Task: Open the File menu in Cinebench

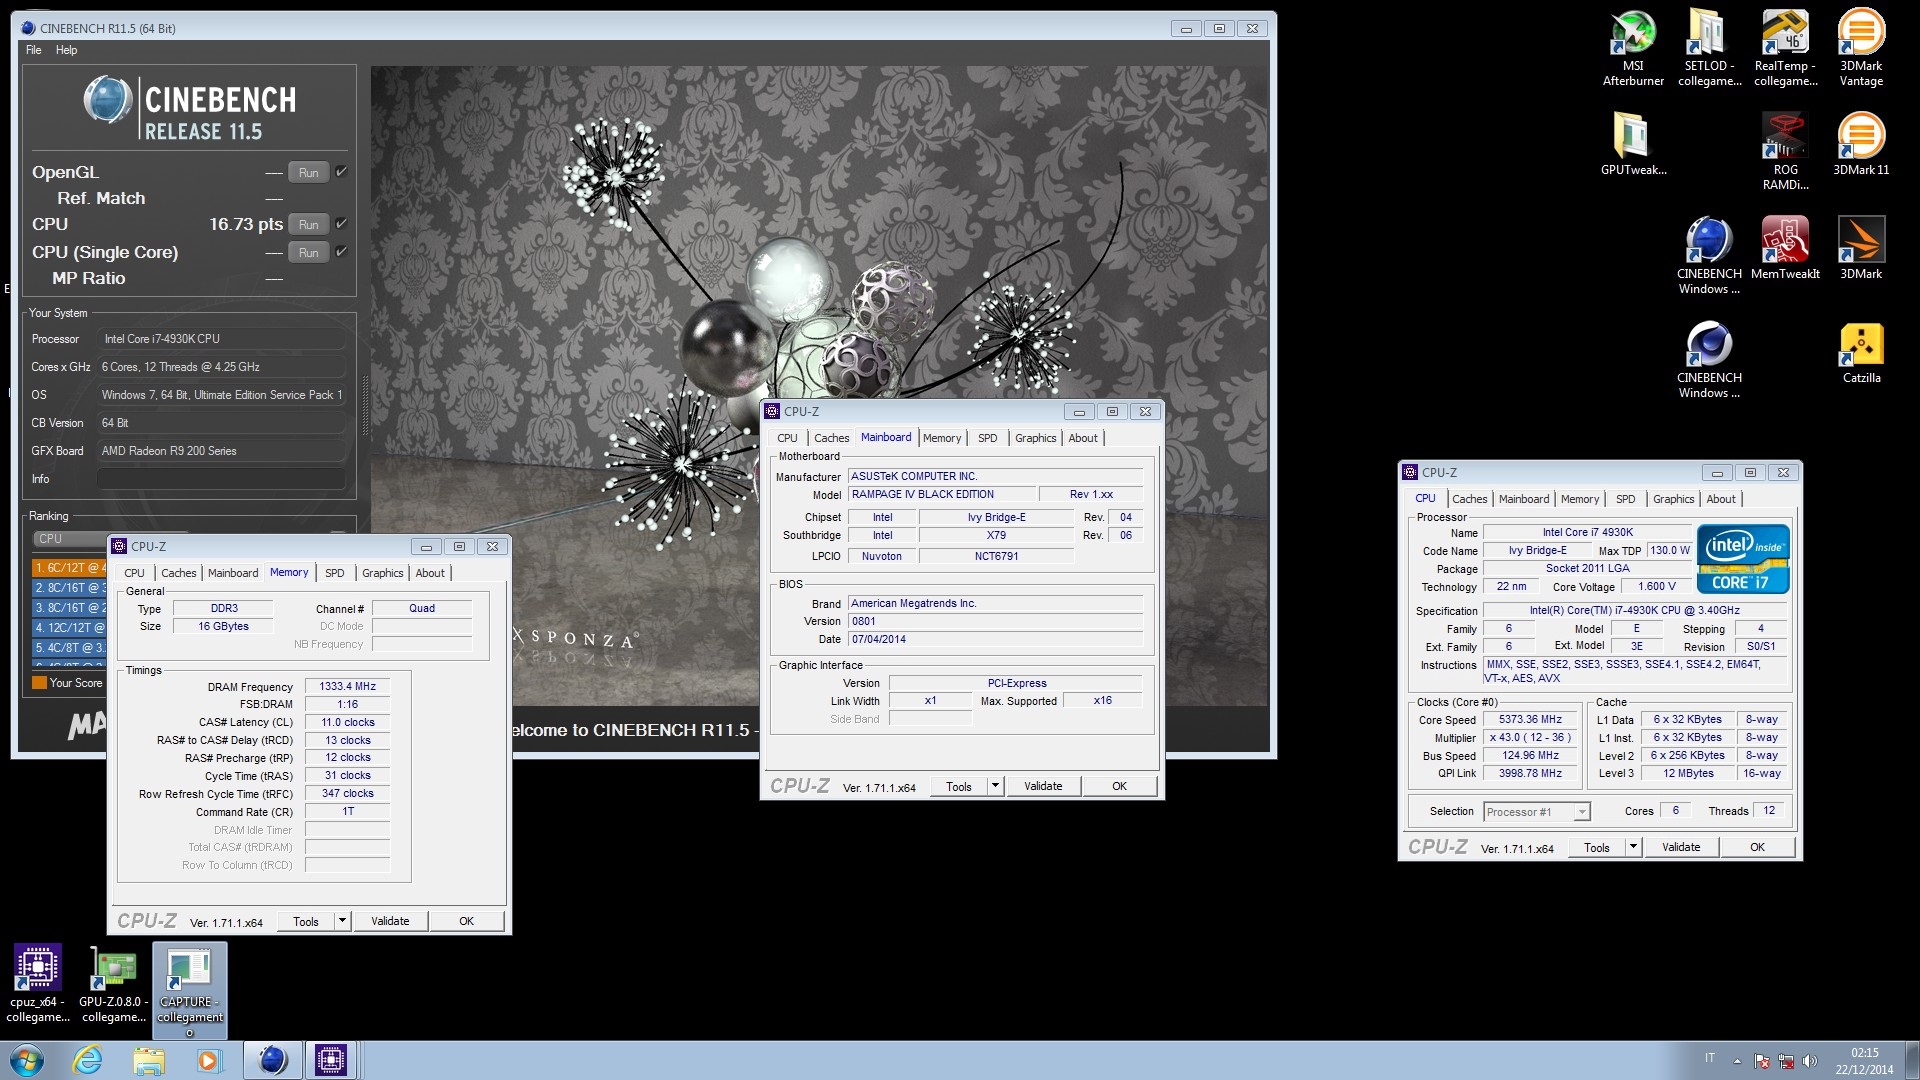Action: pos(34,50)
